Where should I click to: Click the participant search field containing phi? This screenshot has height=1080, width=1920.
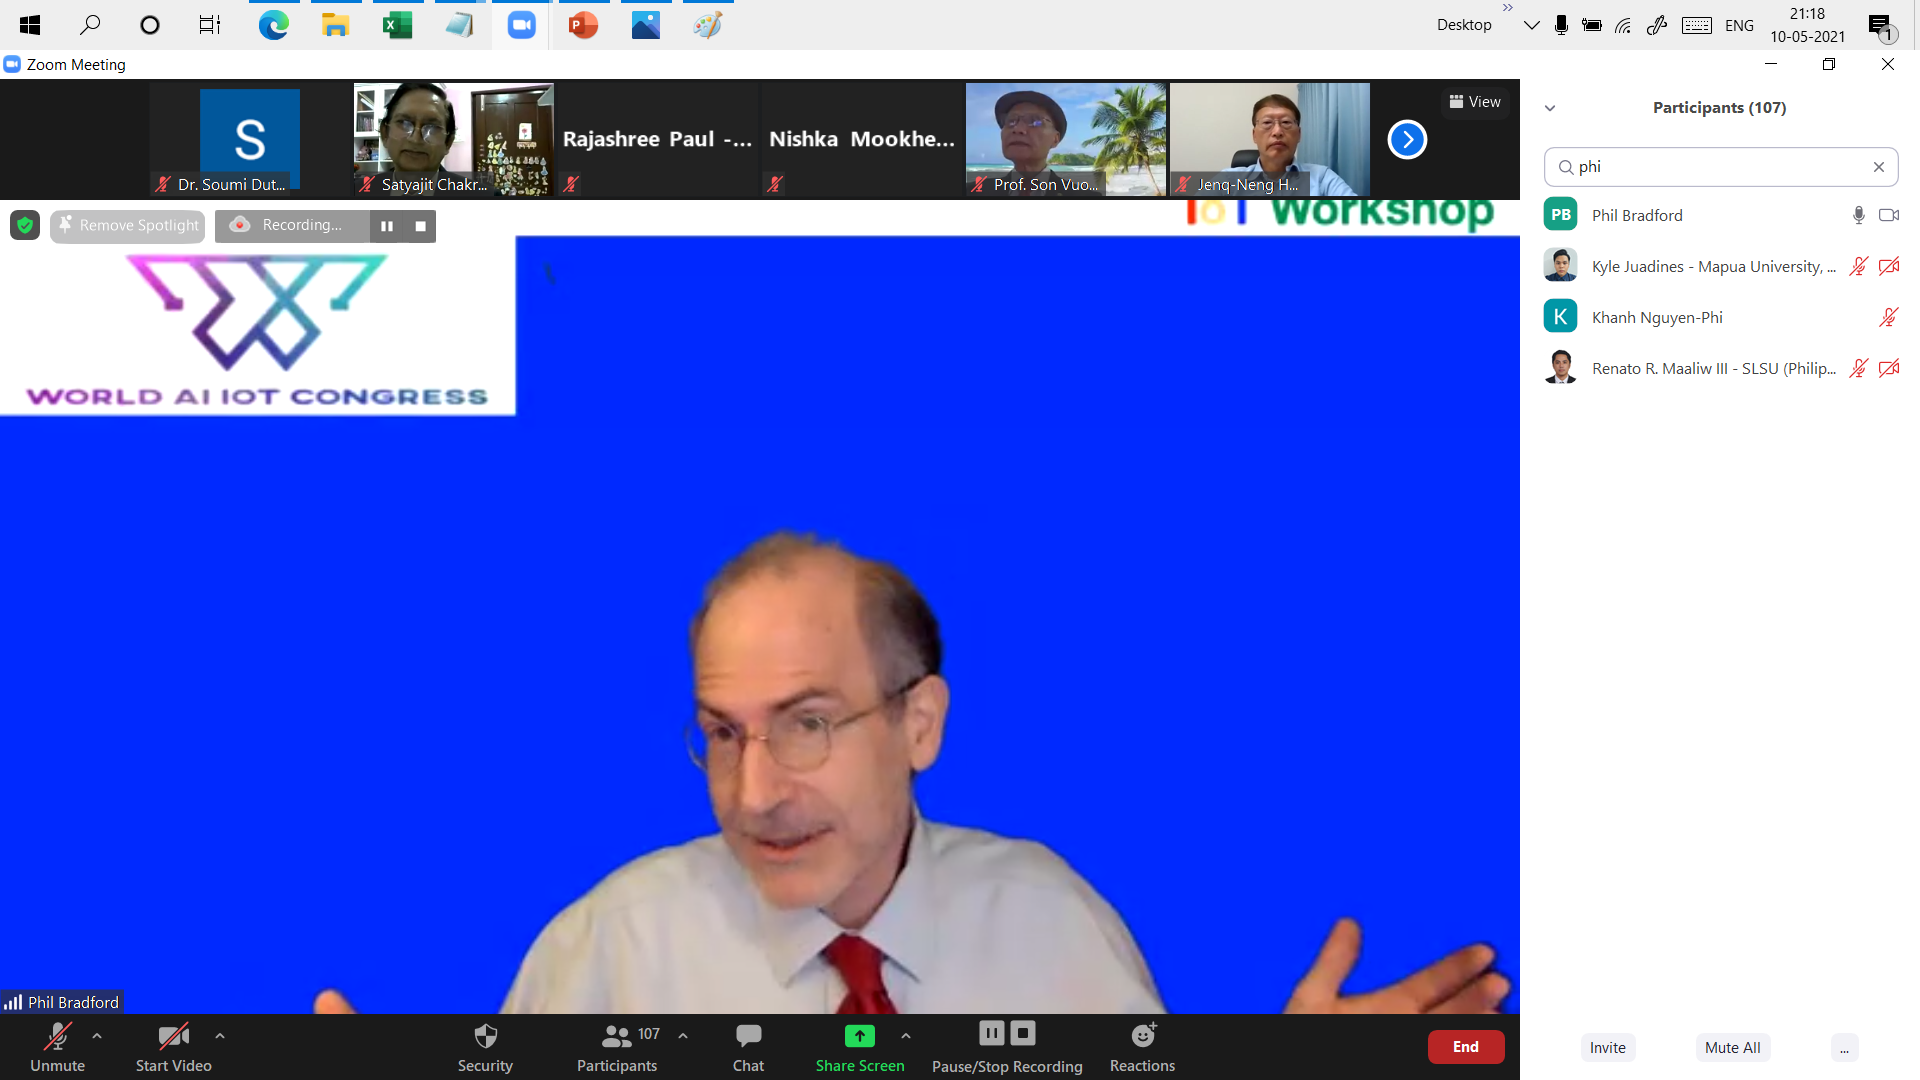(x=1721, y=167)
